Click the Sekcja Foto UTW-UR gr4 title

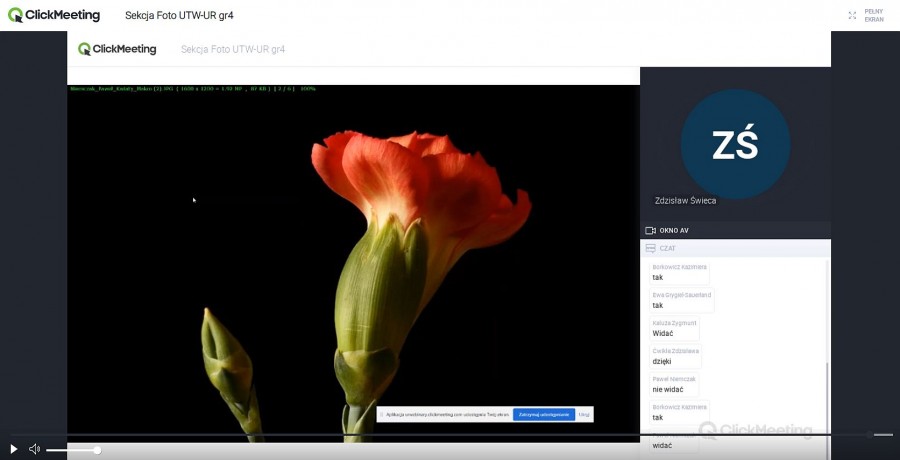click(x=179, y=15)
